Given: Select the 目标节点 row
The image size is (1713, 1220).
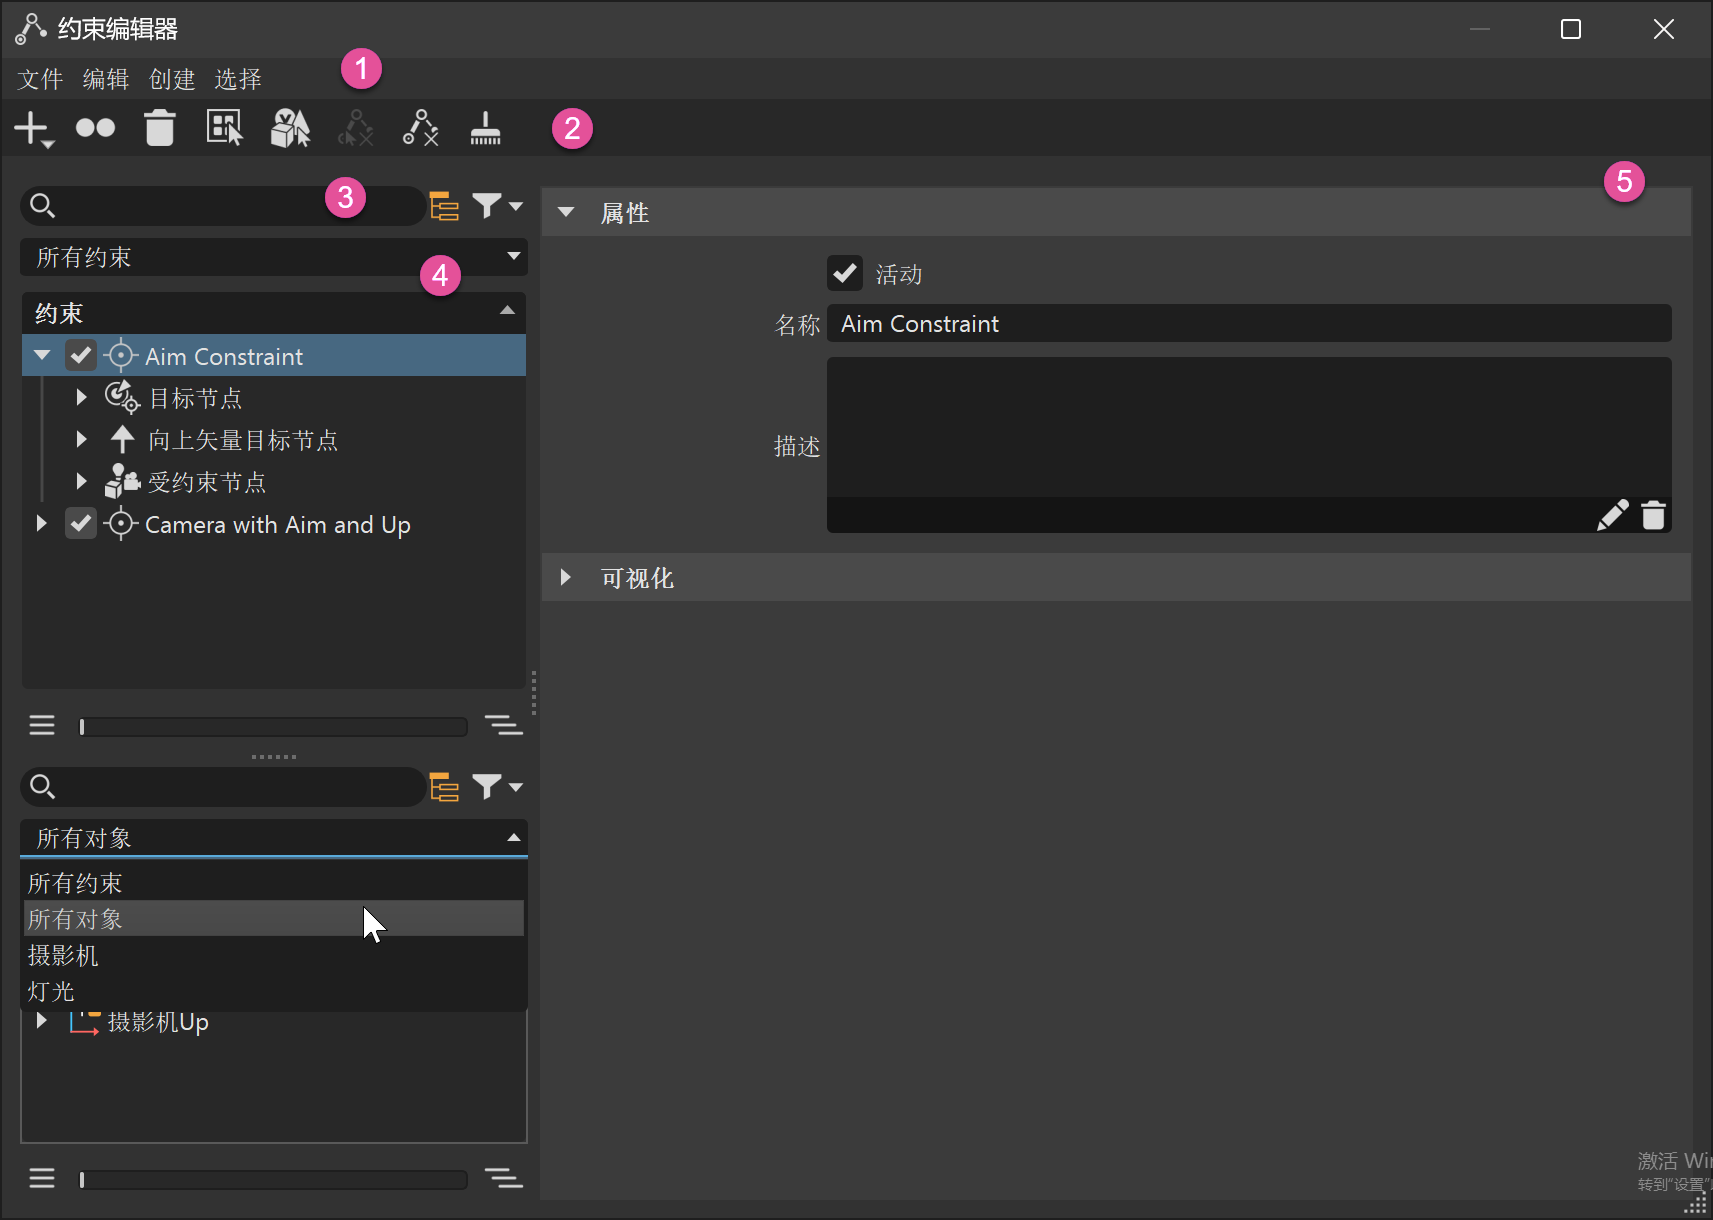Looking at the screenshot, I should pyautogui.click(x=274, y=397).
